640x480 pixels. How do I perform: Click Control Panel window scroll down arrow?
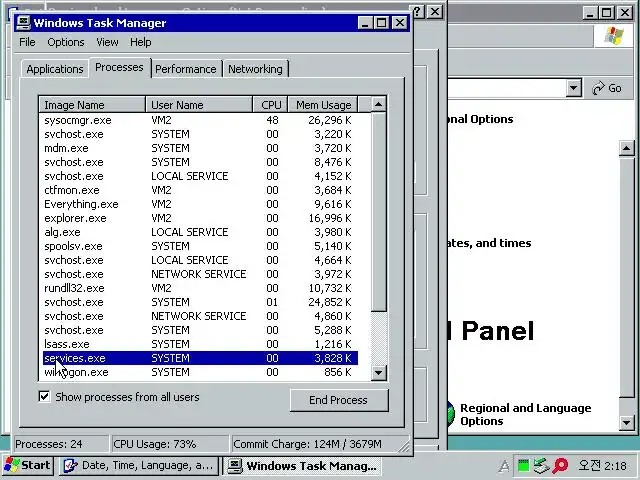pyautogui.click(x=627, y=422)
